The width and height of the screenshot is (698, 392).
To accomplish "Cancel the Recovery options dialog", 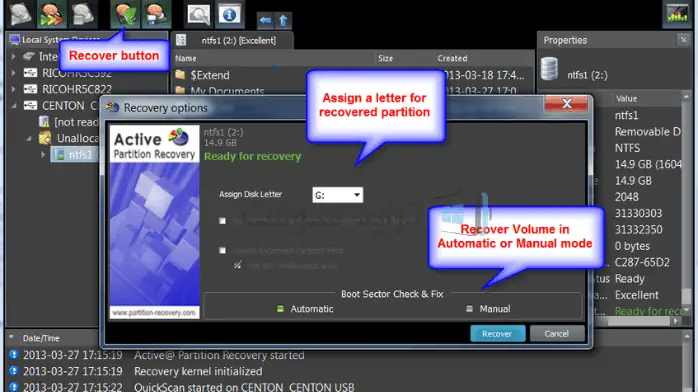I will click(557, 334).
